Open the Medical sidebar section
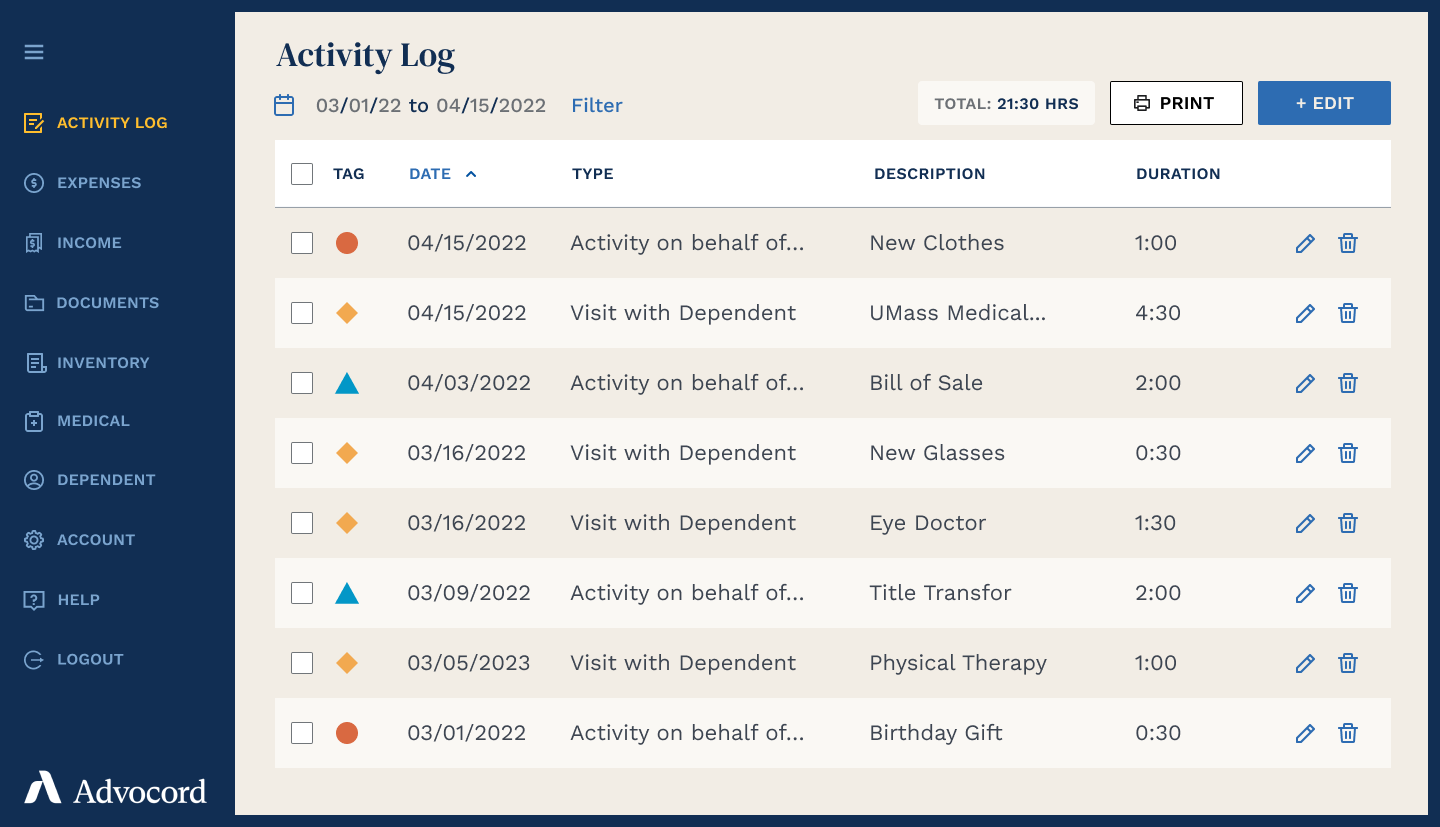This screenshot has width=1440, height=827. (93, 421)
